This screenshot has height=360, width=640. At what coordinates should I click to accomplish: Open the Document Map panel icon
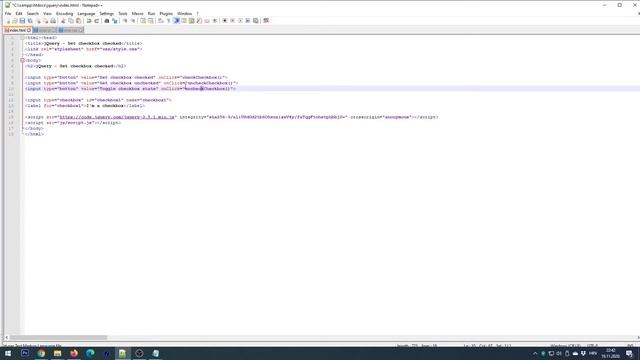pyautogui.click(x=191, y=21)
